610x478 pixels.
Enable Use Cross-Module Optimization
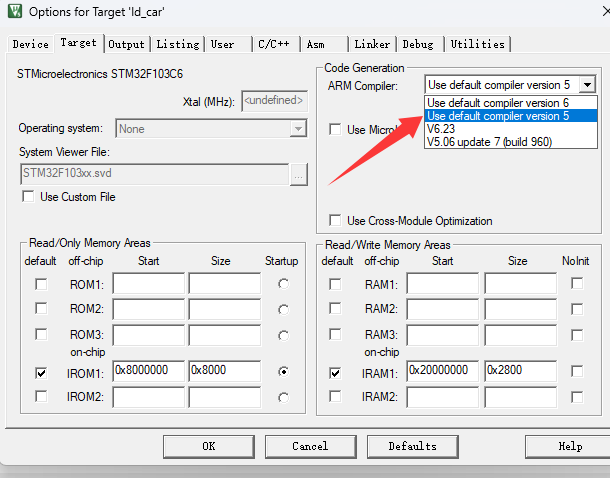click(x=335, y=220)
